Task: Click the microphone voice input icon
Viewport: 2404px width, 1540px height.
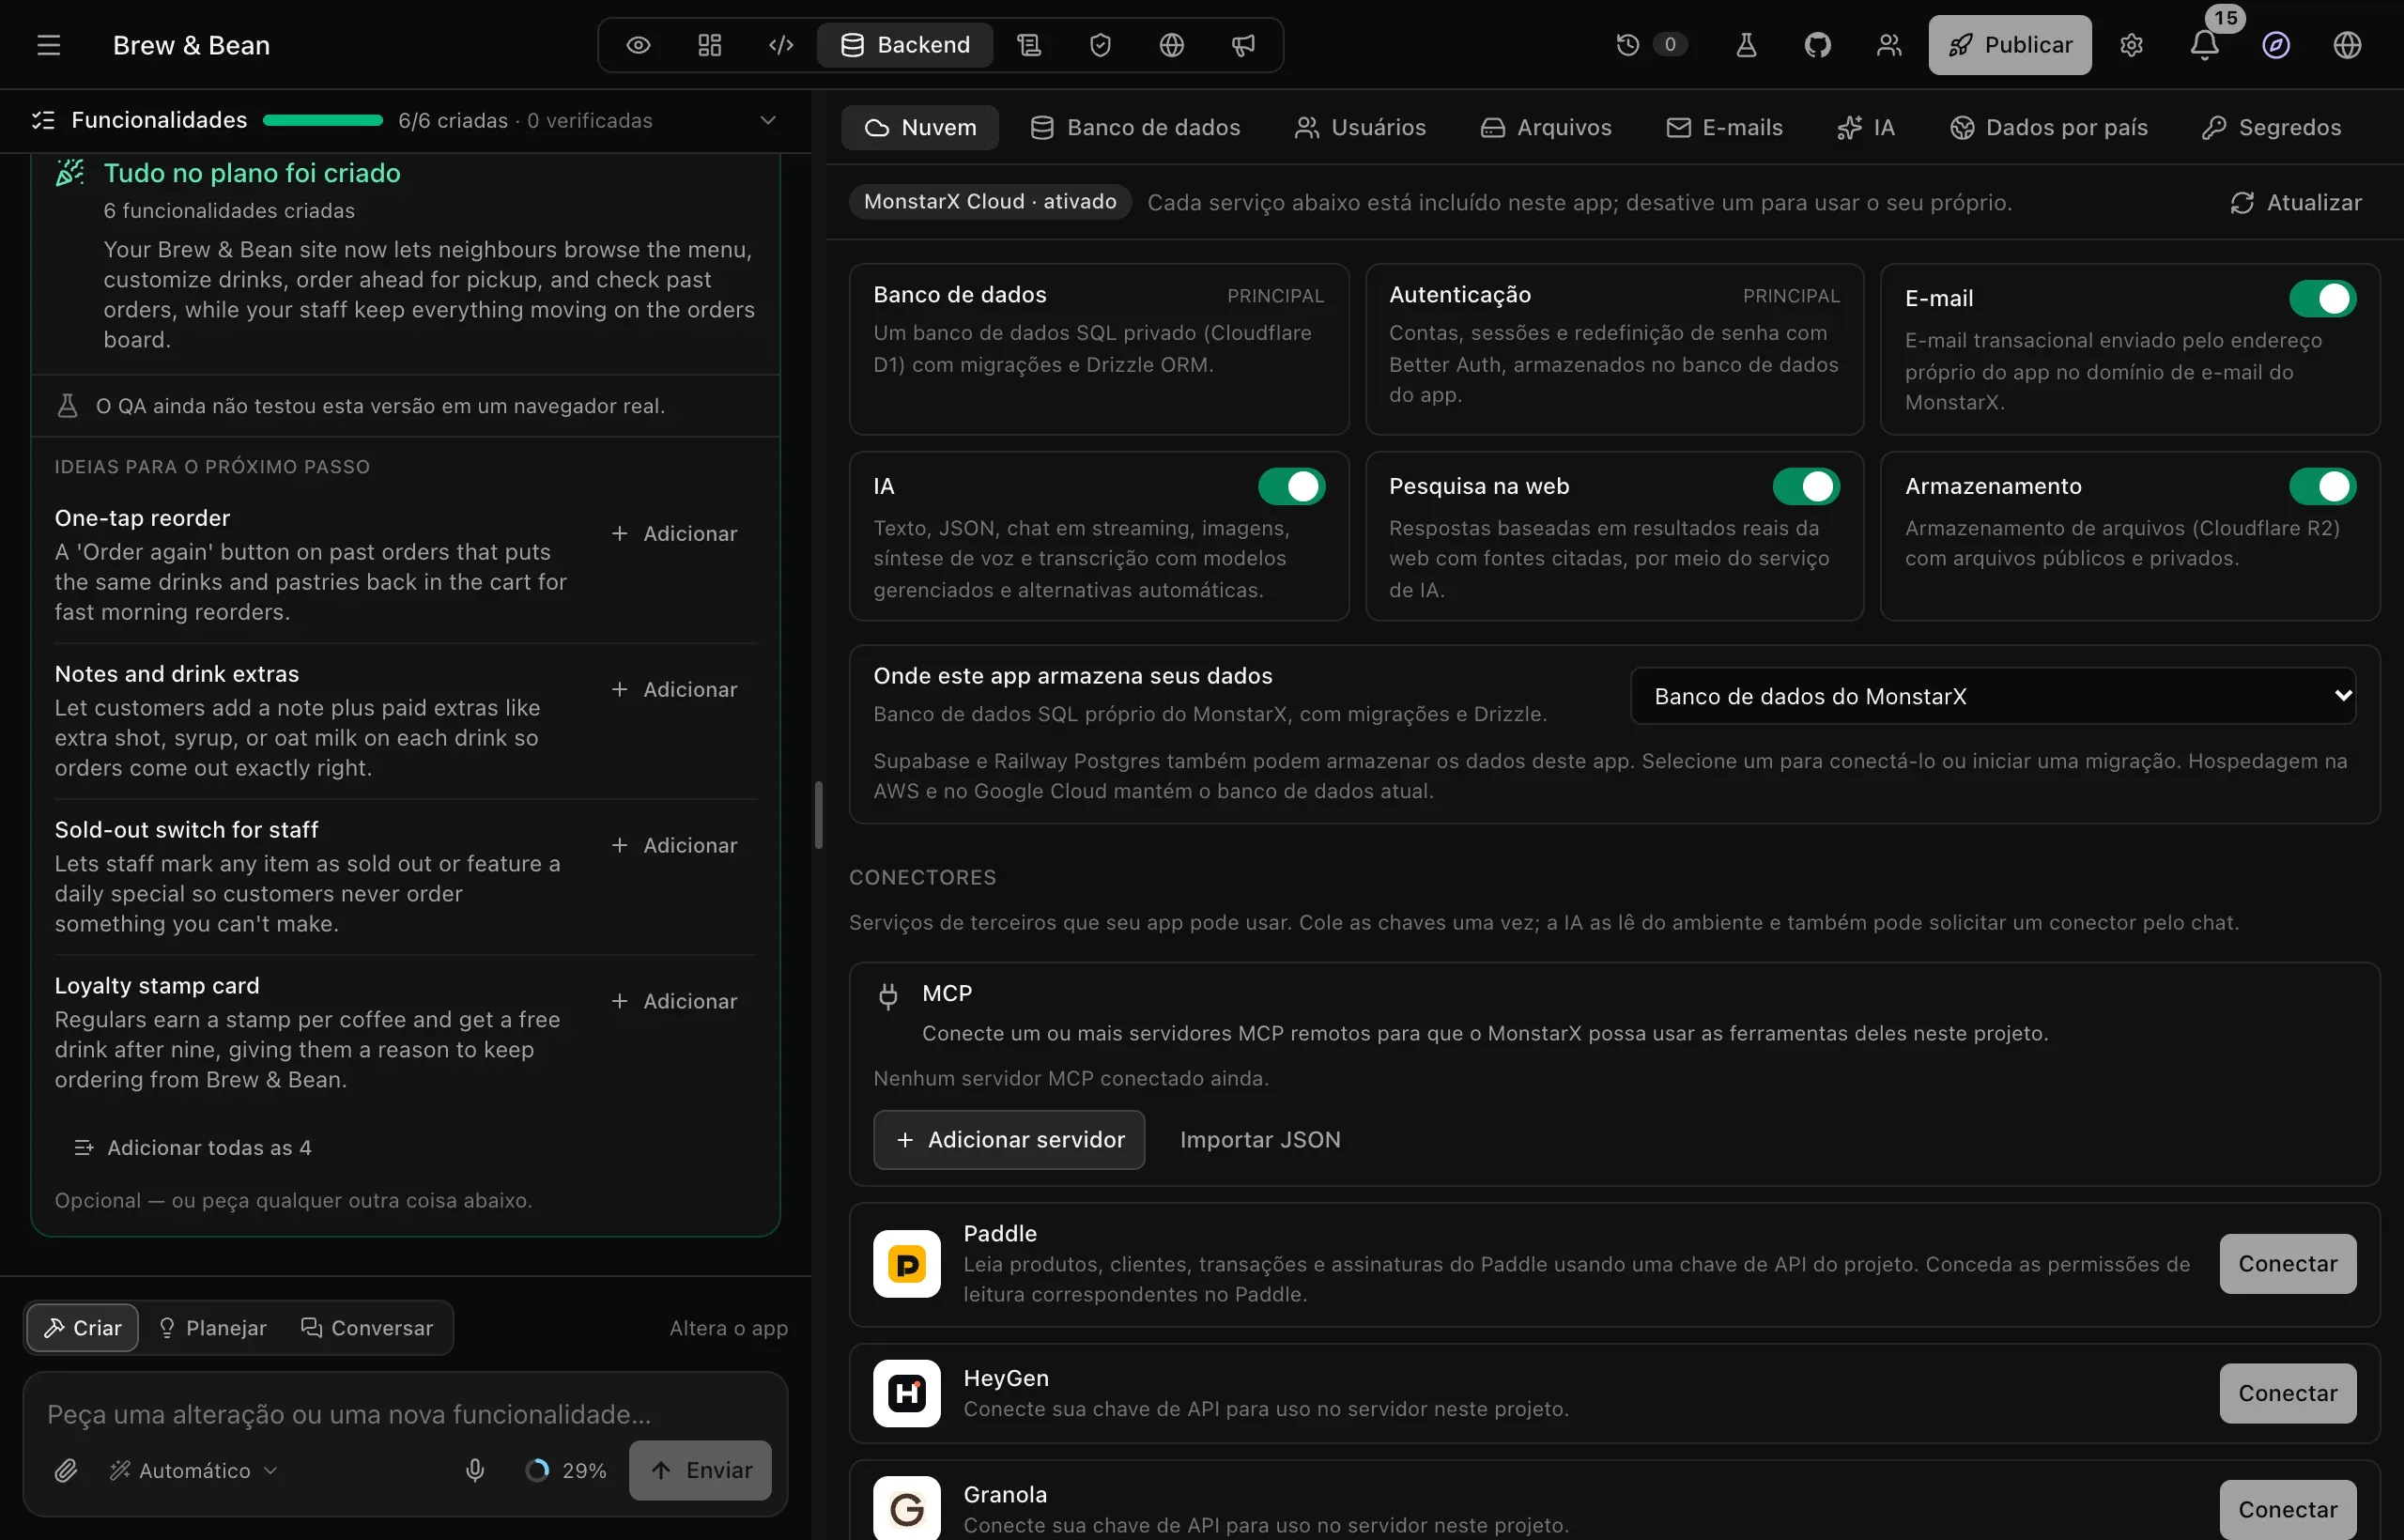Action: coord(475,1469)
